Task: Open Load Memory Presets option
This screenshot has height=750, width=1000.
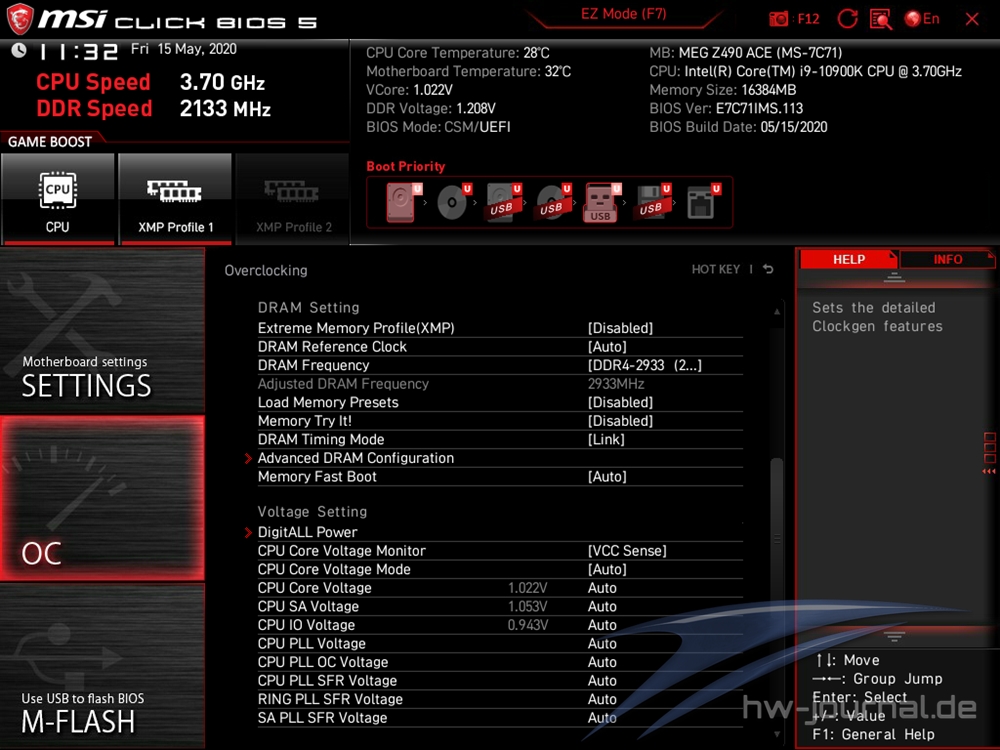Action: coord(500,402)
